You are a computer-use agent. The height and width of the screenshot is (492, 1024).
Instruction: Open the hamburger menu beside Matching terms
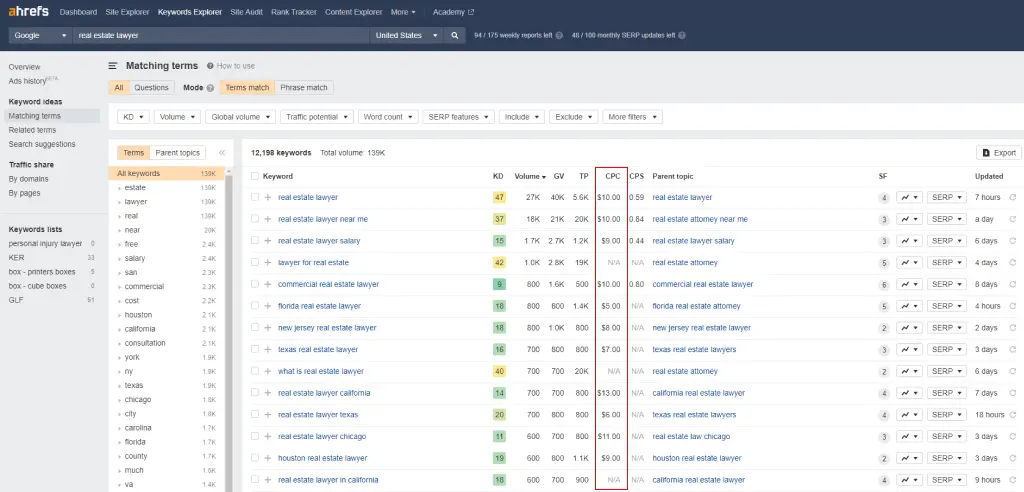point(113,66)
